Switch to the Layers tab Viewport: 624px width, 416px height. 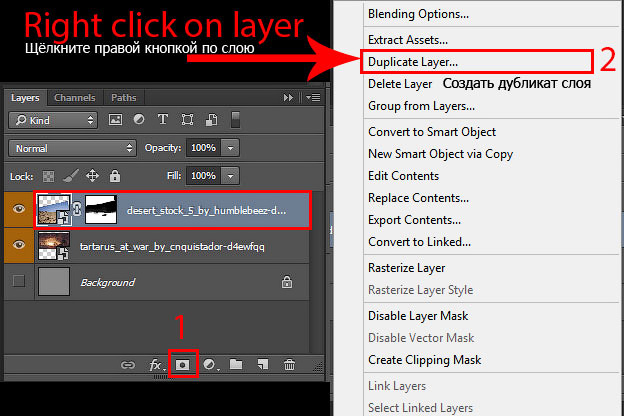pyautogui.click(x=25, y=98)
